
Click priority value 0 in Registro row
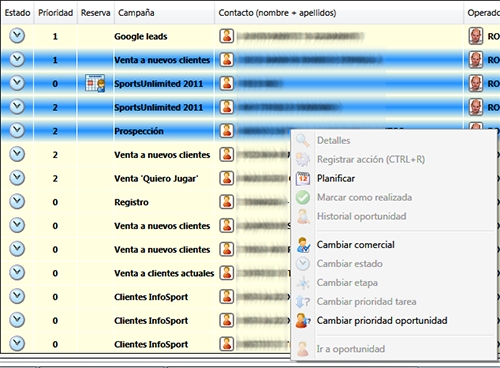(55, 202)
